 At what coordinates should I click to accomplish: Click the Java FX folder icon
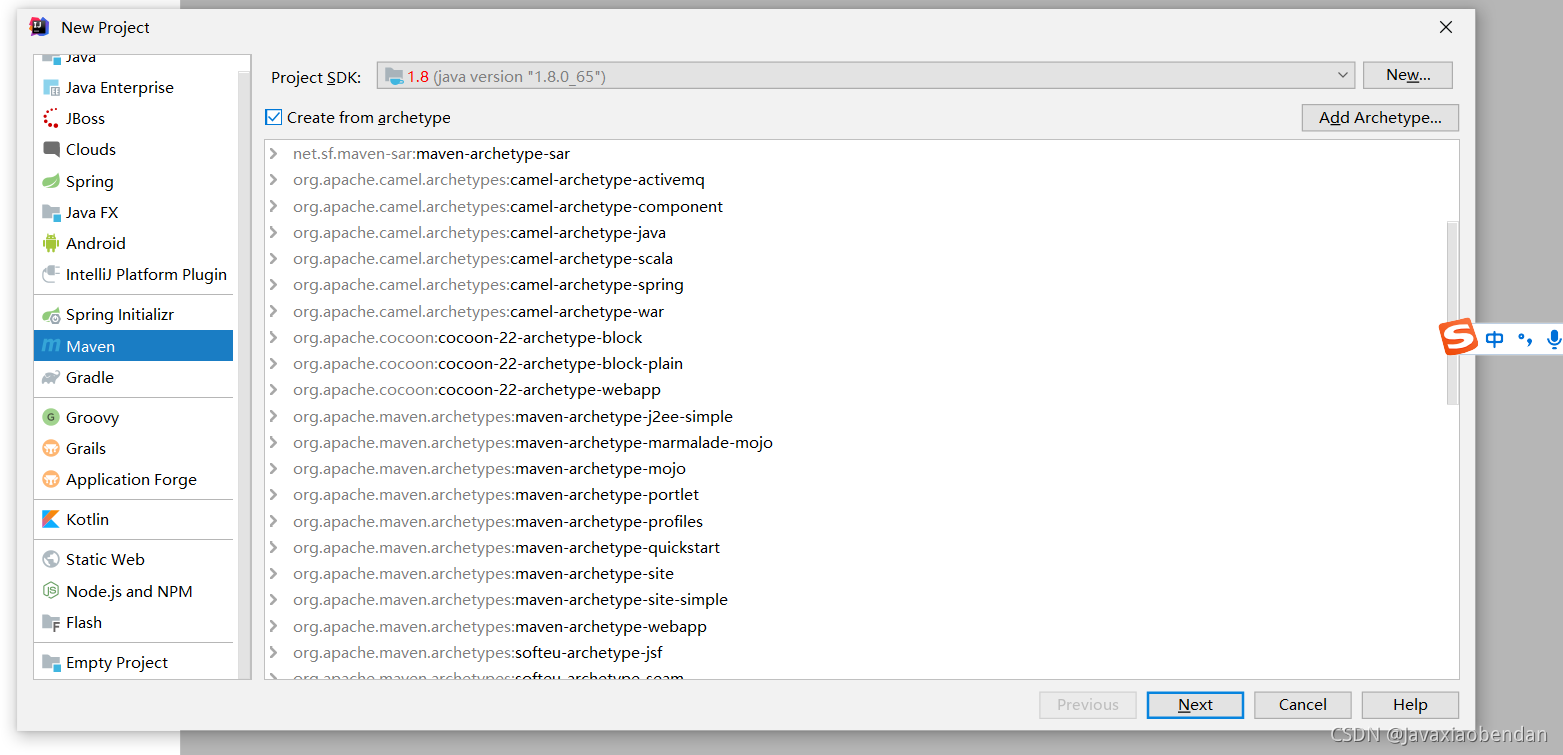pos(51,213)
